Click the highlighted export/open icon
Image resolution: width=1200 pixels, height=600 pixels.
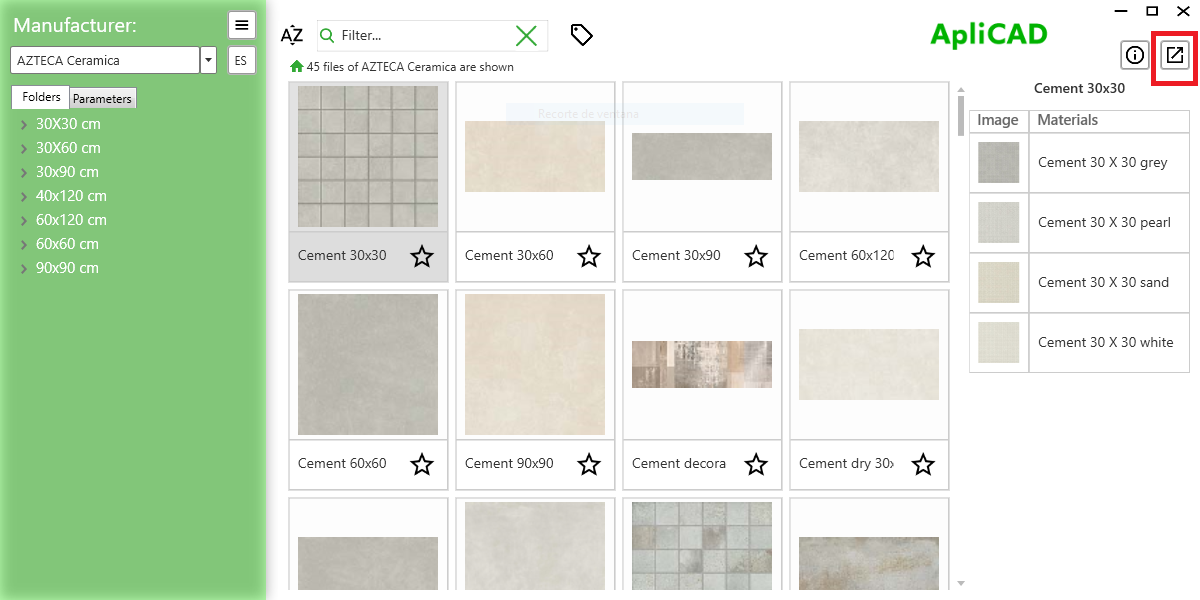pyautogui.click(x=1173, y=55)
